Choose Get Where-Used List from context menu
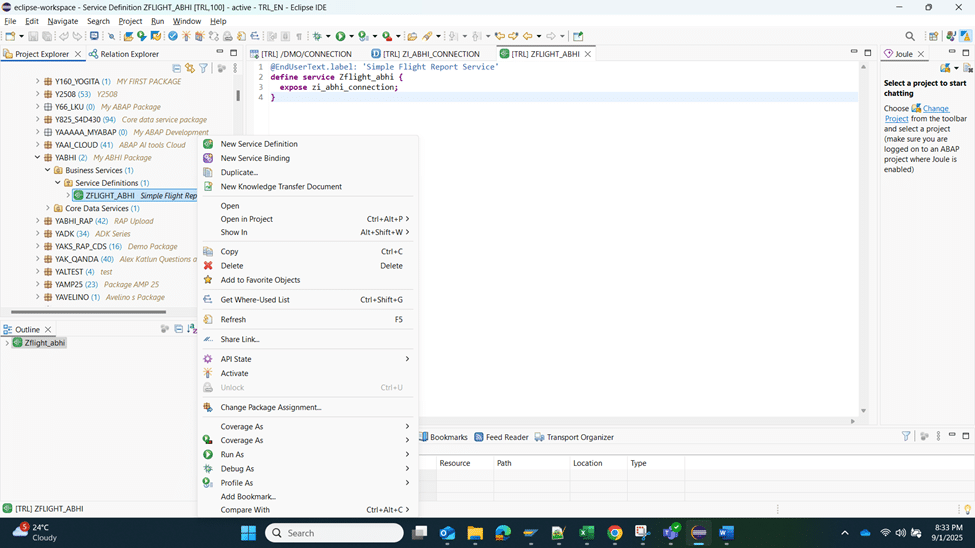Screen dimensions: 975x548 coord(255,300)
